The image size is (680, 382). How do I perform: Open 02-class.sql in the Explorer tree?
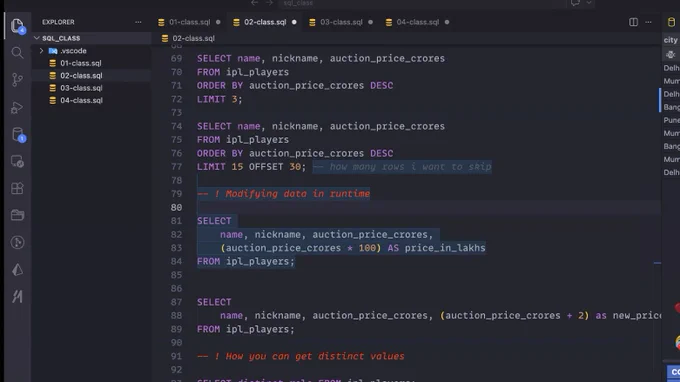click(x=82, y=75)
